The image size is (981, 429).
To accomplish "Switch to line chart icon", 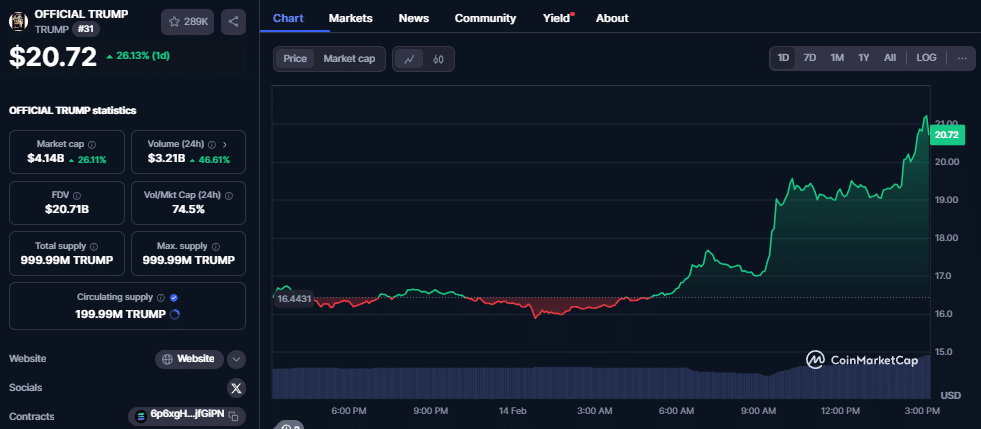I will pos(410,59).
